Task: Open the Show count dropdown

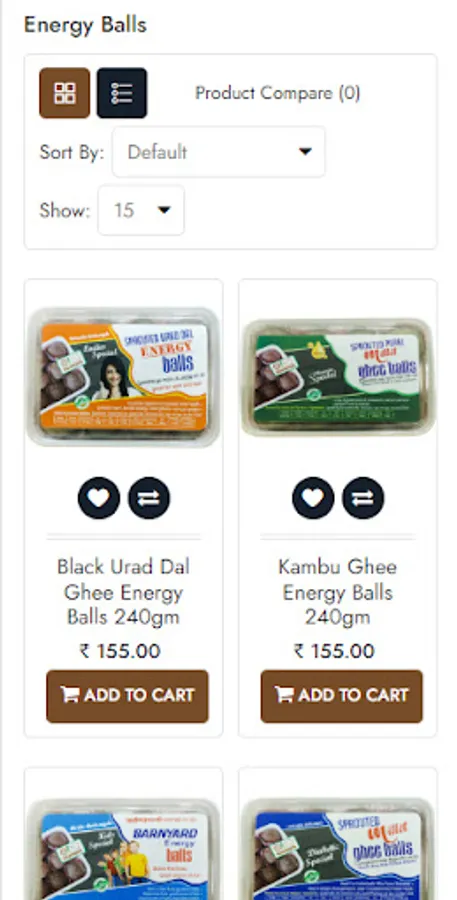Action: (141, 210)
